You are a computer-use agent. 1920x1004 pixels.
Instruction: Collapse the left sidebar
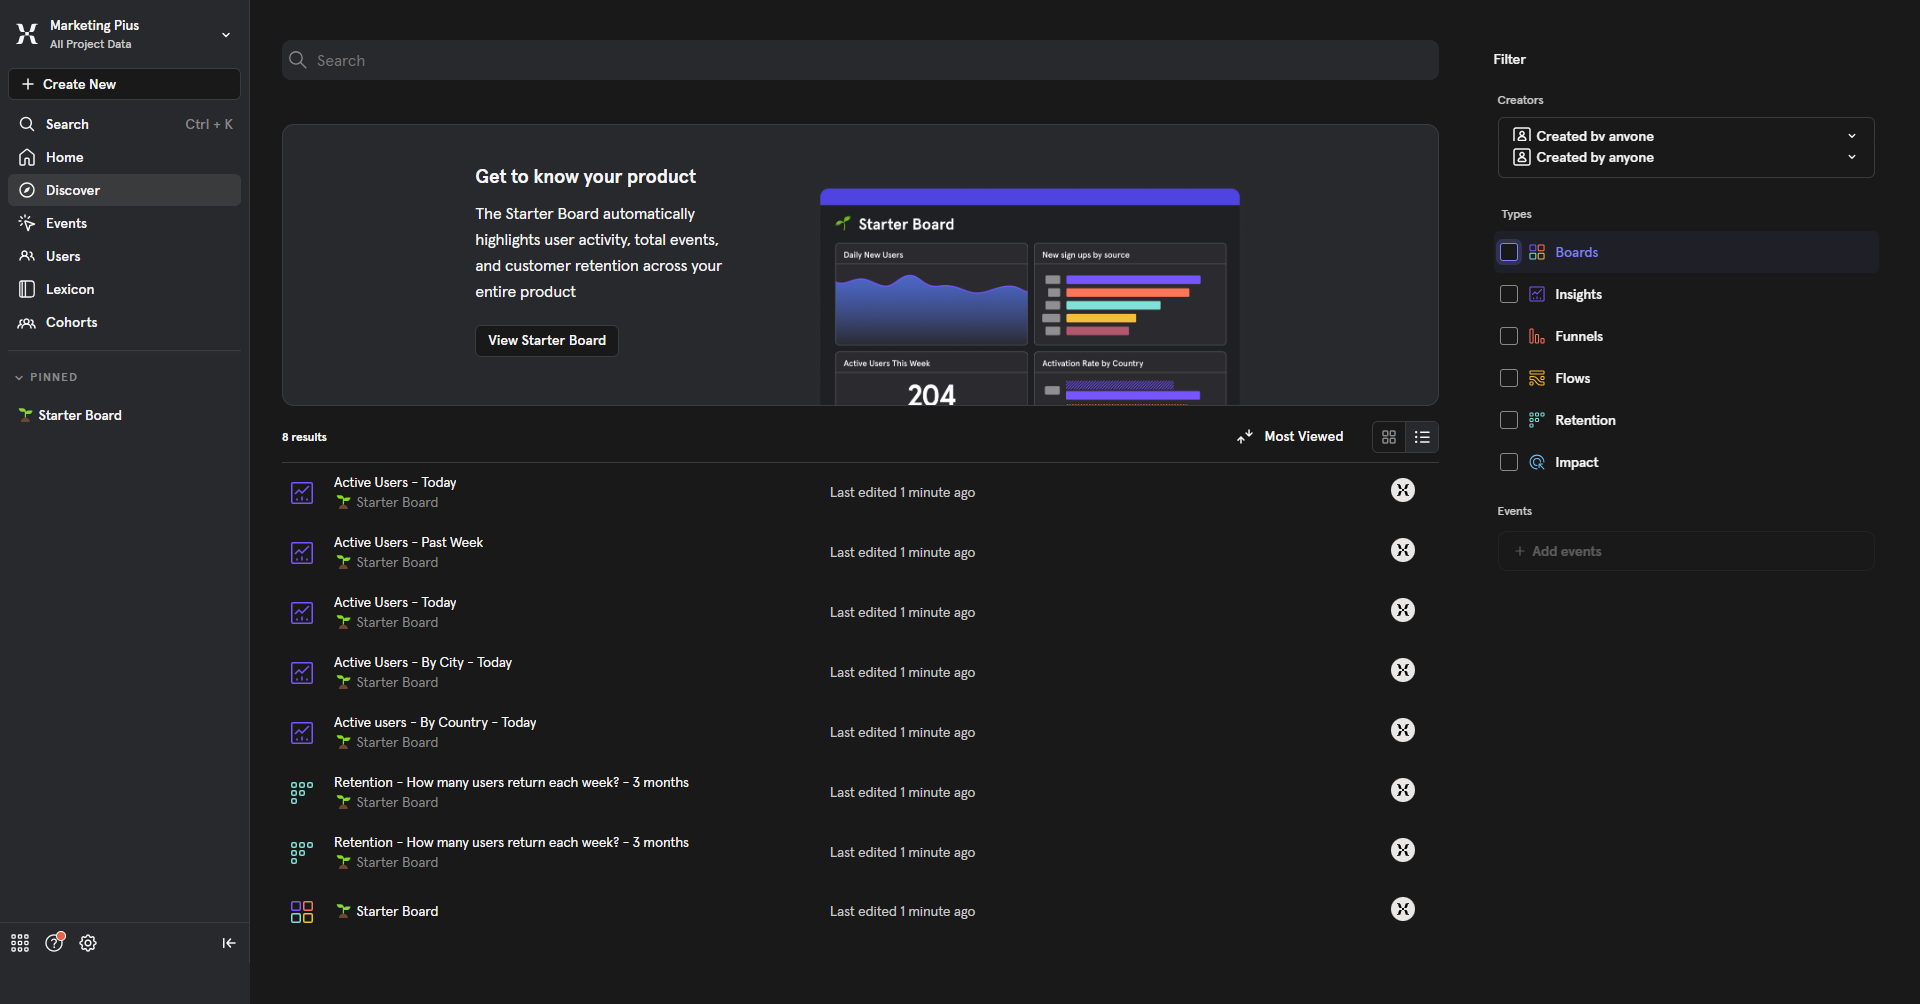coord(228,943)
